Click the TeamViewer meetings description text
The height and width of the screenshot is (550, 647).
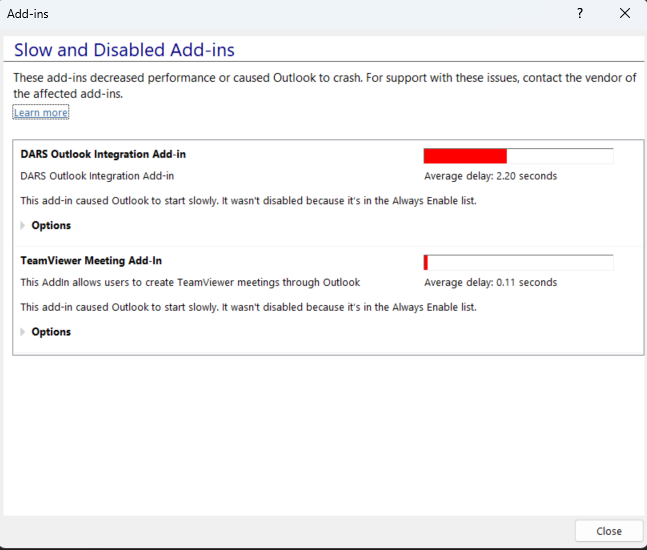point(190,283)
